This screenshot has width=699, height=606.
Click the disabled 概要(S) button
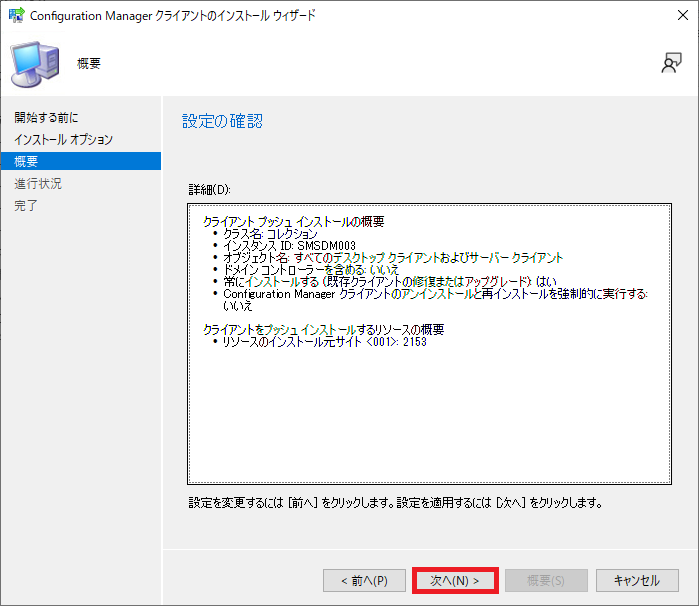(545, 580)
